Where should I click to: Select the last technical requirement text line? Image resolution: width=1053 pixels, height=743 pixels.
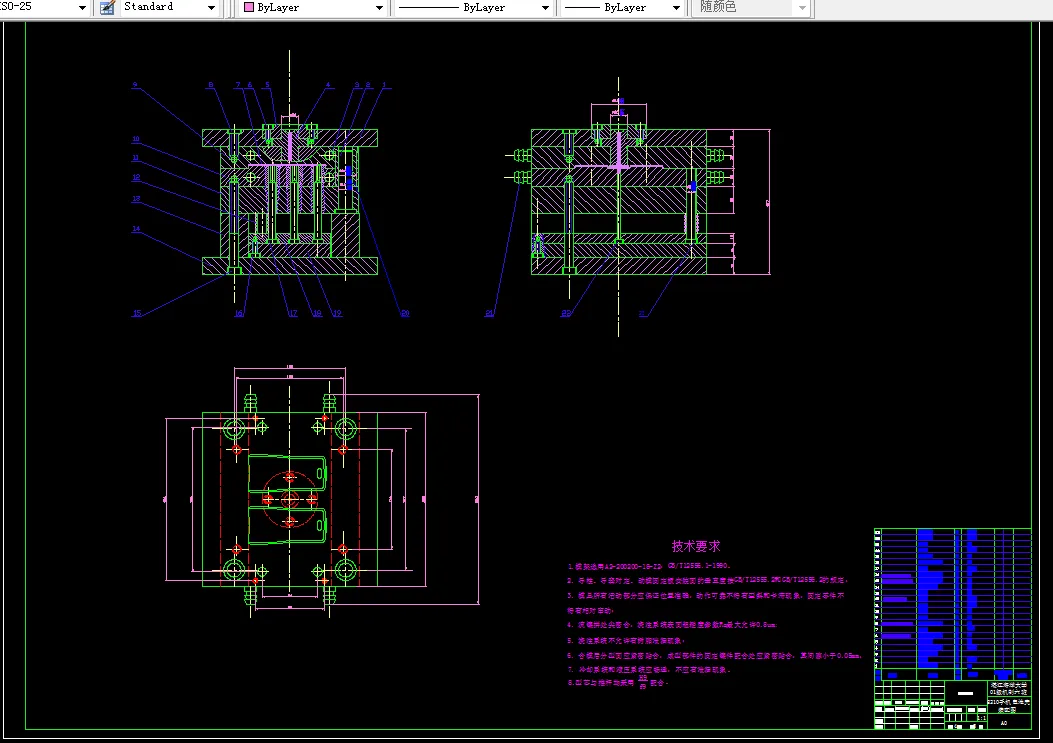618,683
